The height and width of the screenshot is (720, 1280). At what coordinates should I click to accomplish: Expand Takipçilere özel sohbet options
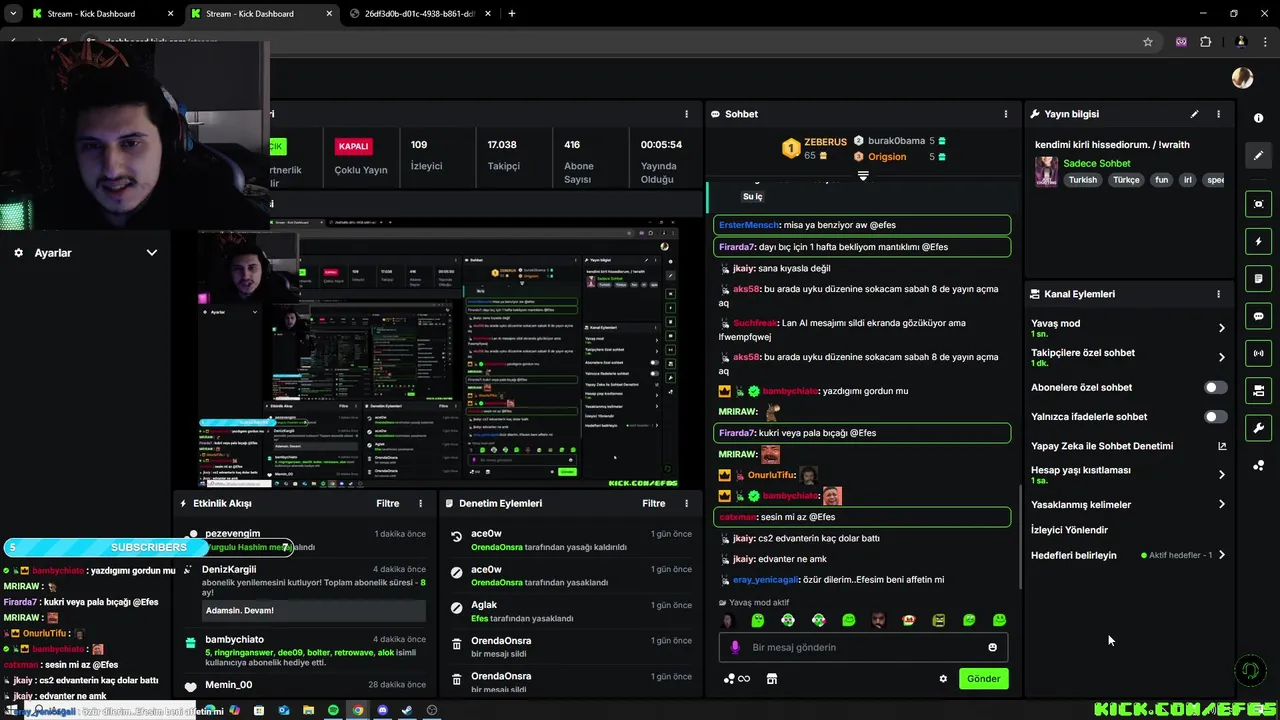[x=1221, y=357]
